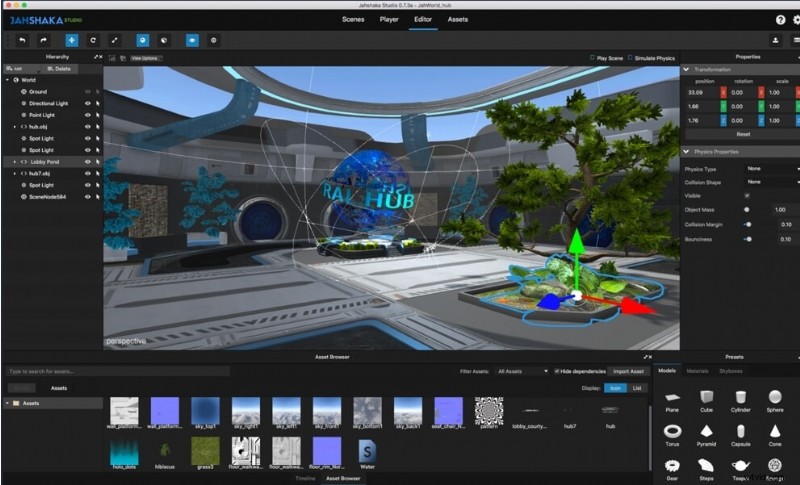800x485 pixels.
Task: Open the Player tab
Action: (389, 19)
